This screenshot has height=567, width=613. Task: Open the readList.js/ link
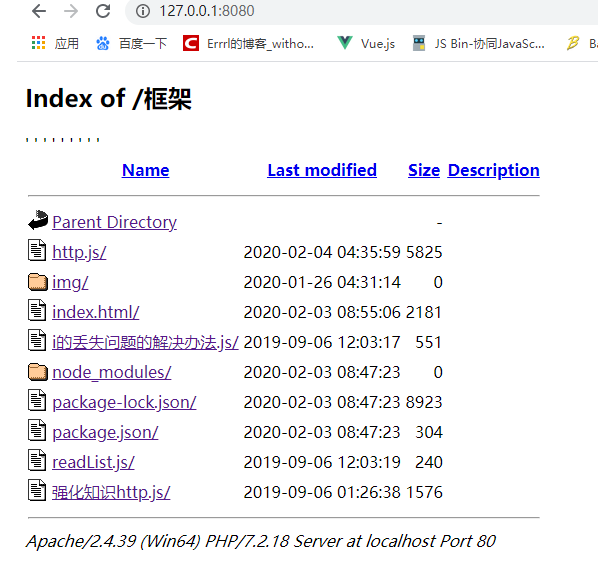point(93,462)
